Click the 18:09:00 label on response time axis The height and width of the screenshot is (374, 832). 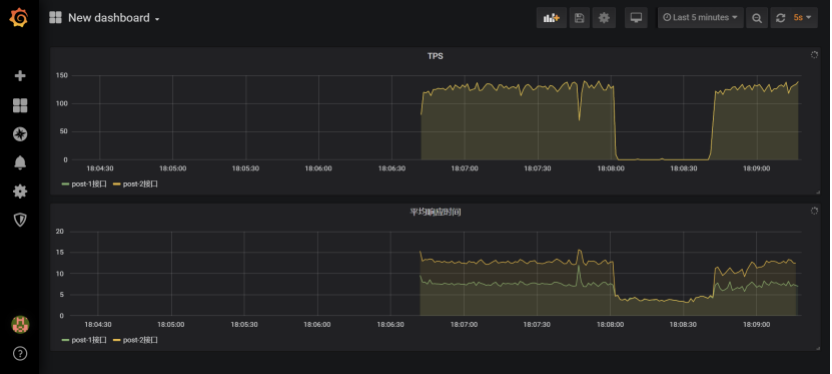(x=757, y=324)
